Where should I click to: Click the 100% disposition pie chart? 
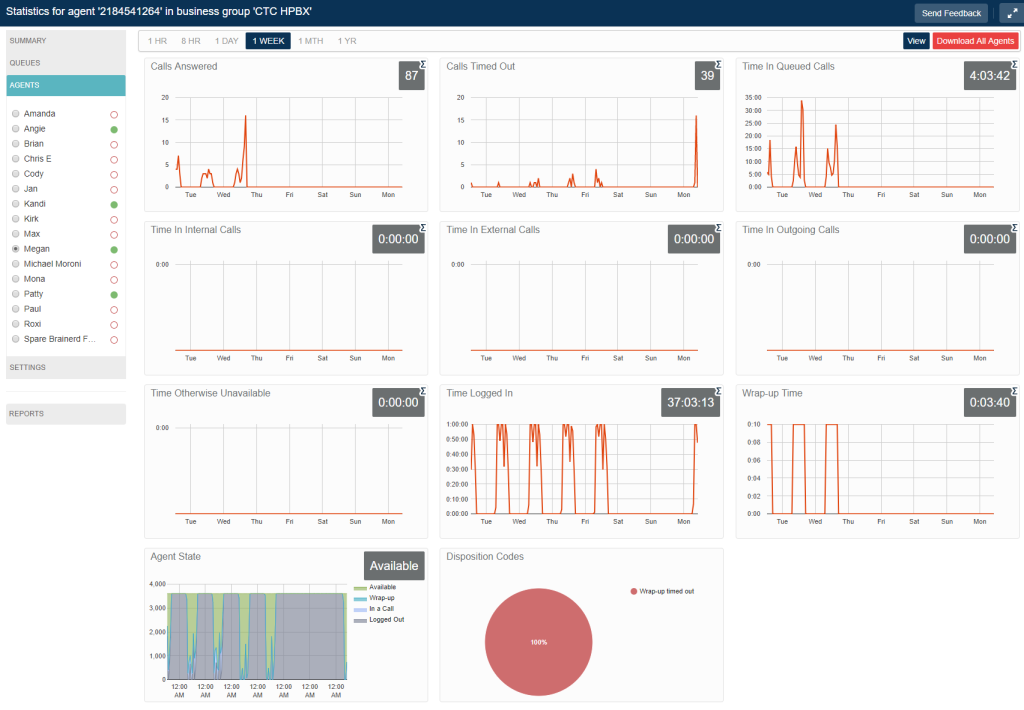click(539, 642)
